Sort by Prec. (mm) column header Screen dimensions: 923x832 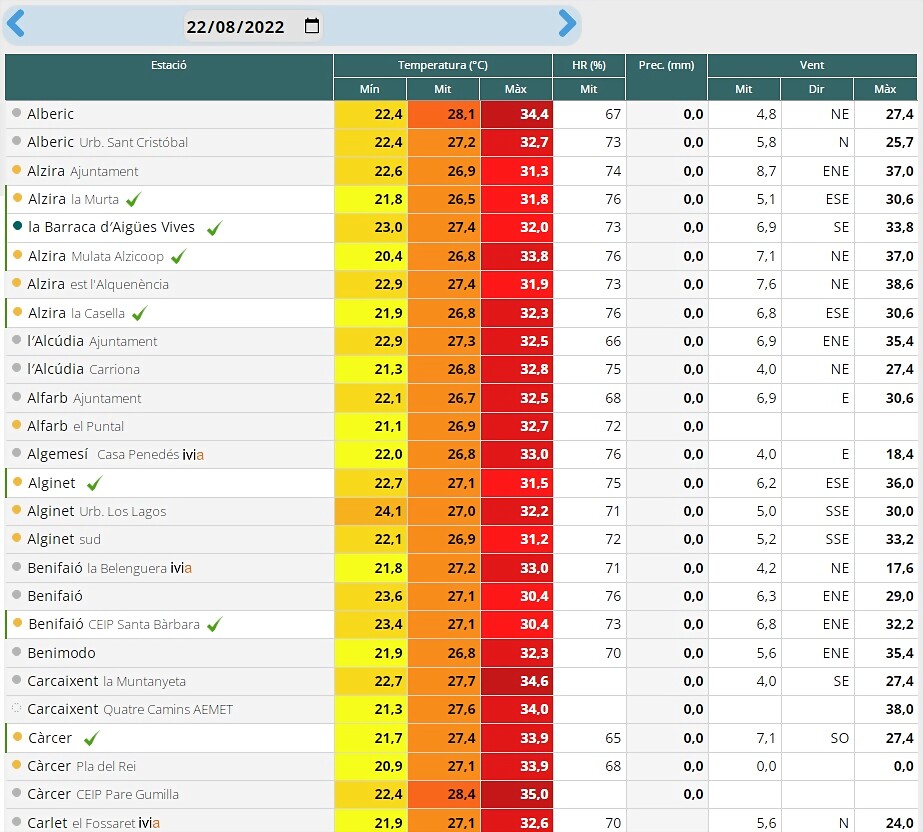666,77
